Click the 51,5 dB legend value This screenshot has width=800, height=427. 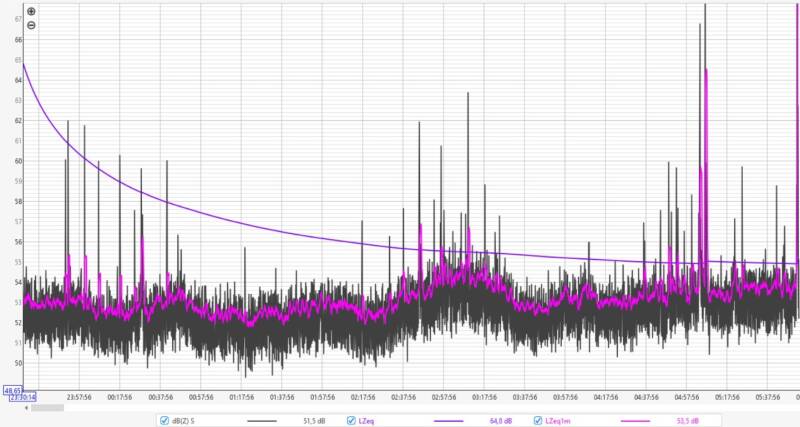314,421
